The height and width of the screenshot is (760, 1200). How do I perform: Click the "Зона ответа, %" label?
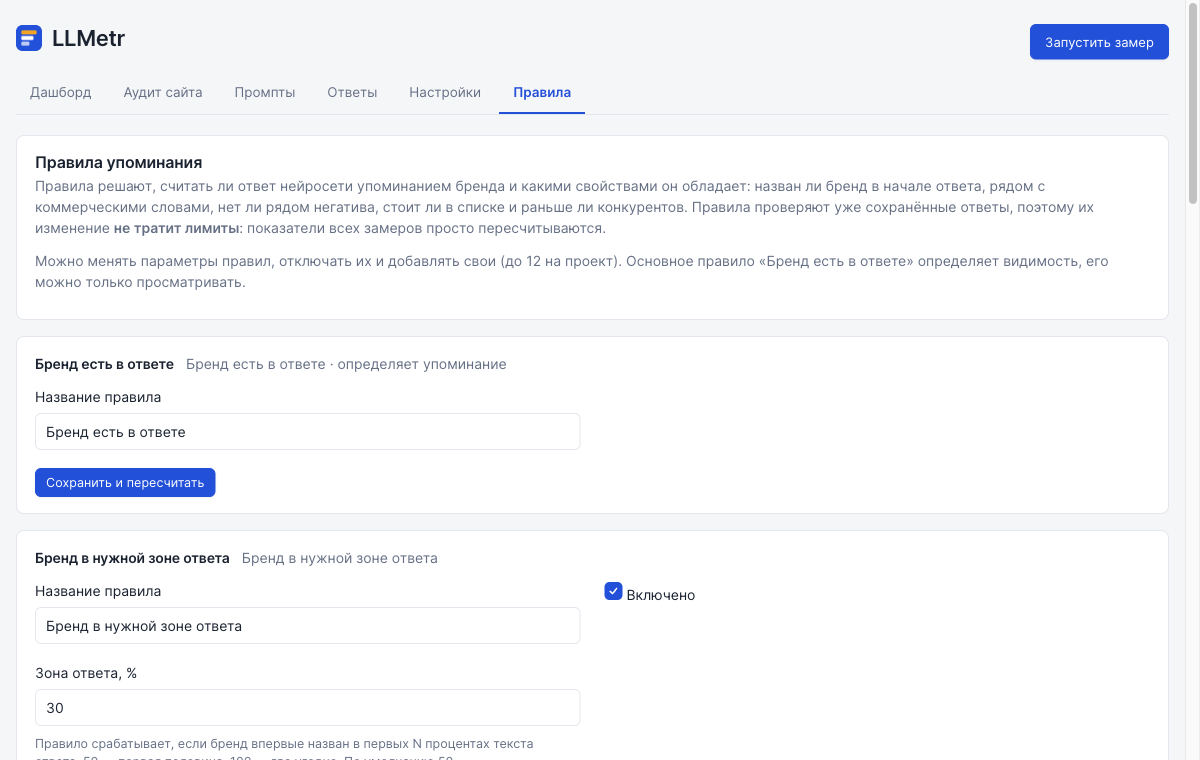(x=86, y=673)
